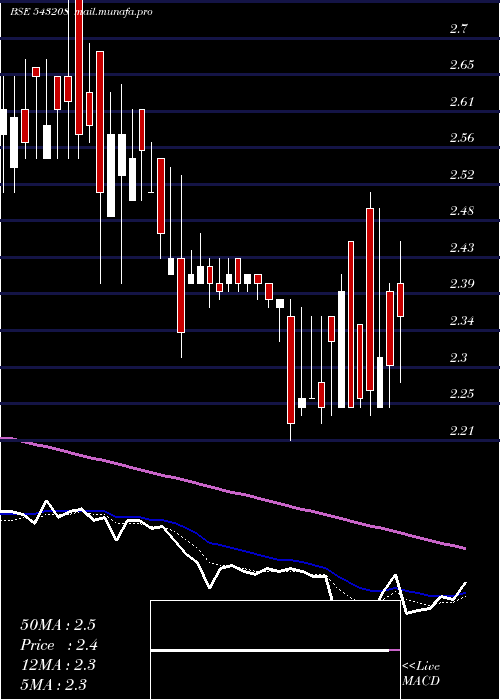Click the pink 50MA trend line
This screenshot has height=700, width=500.
232,492
